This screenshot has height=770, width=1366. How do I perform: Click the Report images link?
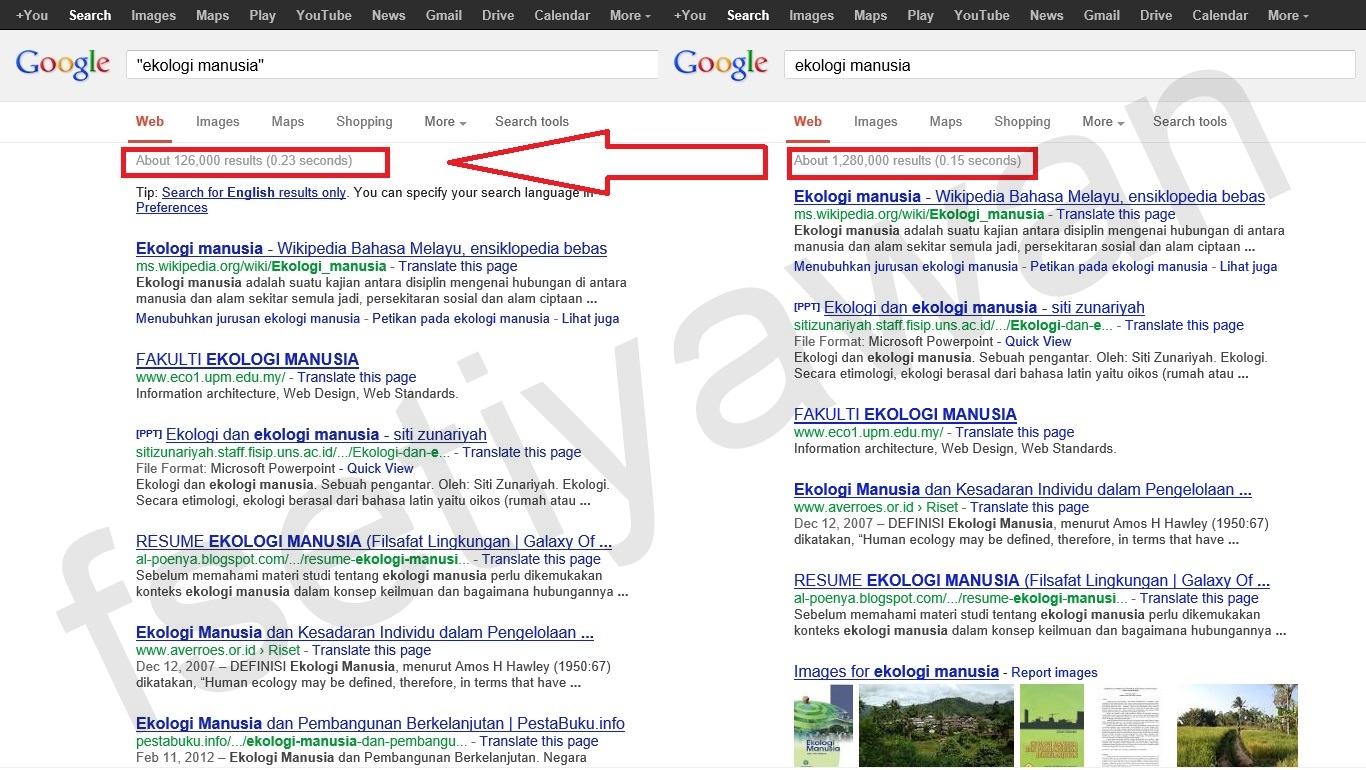(x=1054, y=673)
